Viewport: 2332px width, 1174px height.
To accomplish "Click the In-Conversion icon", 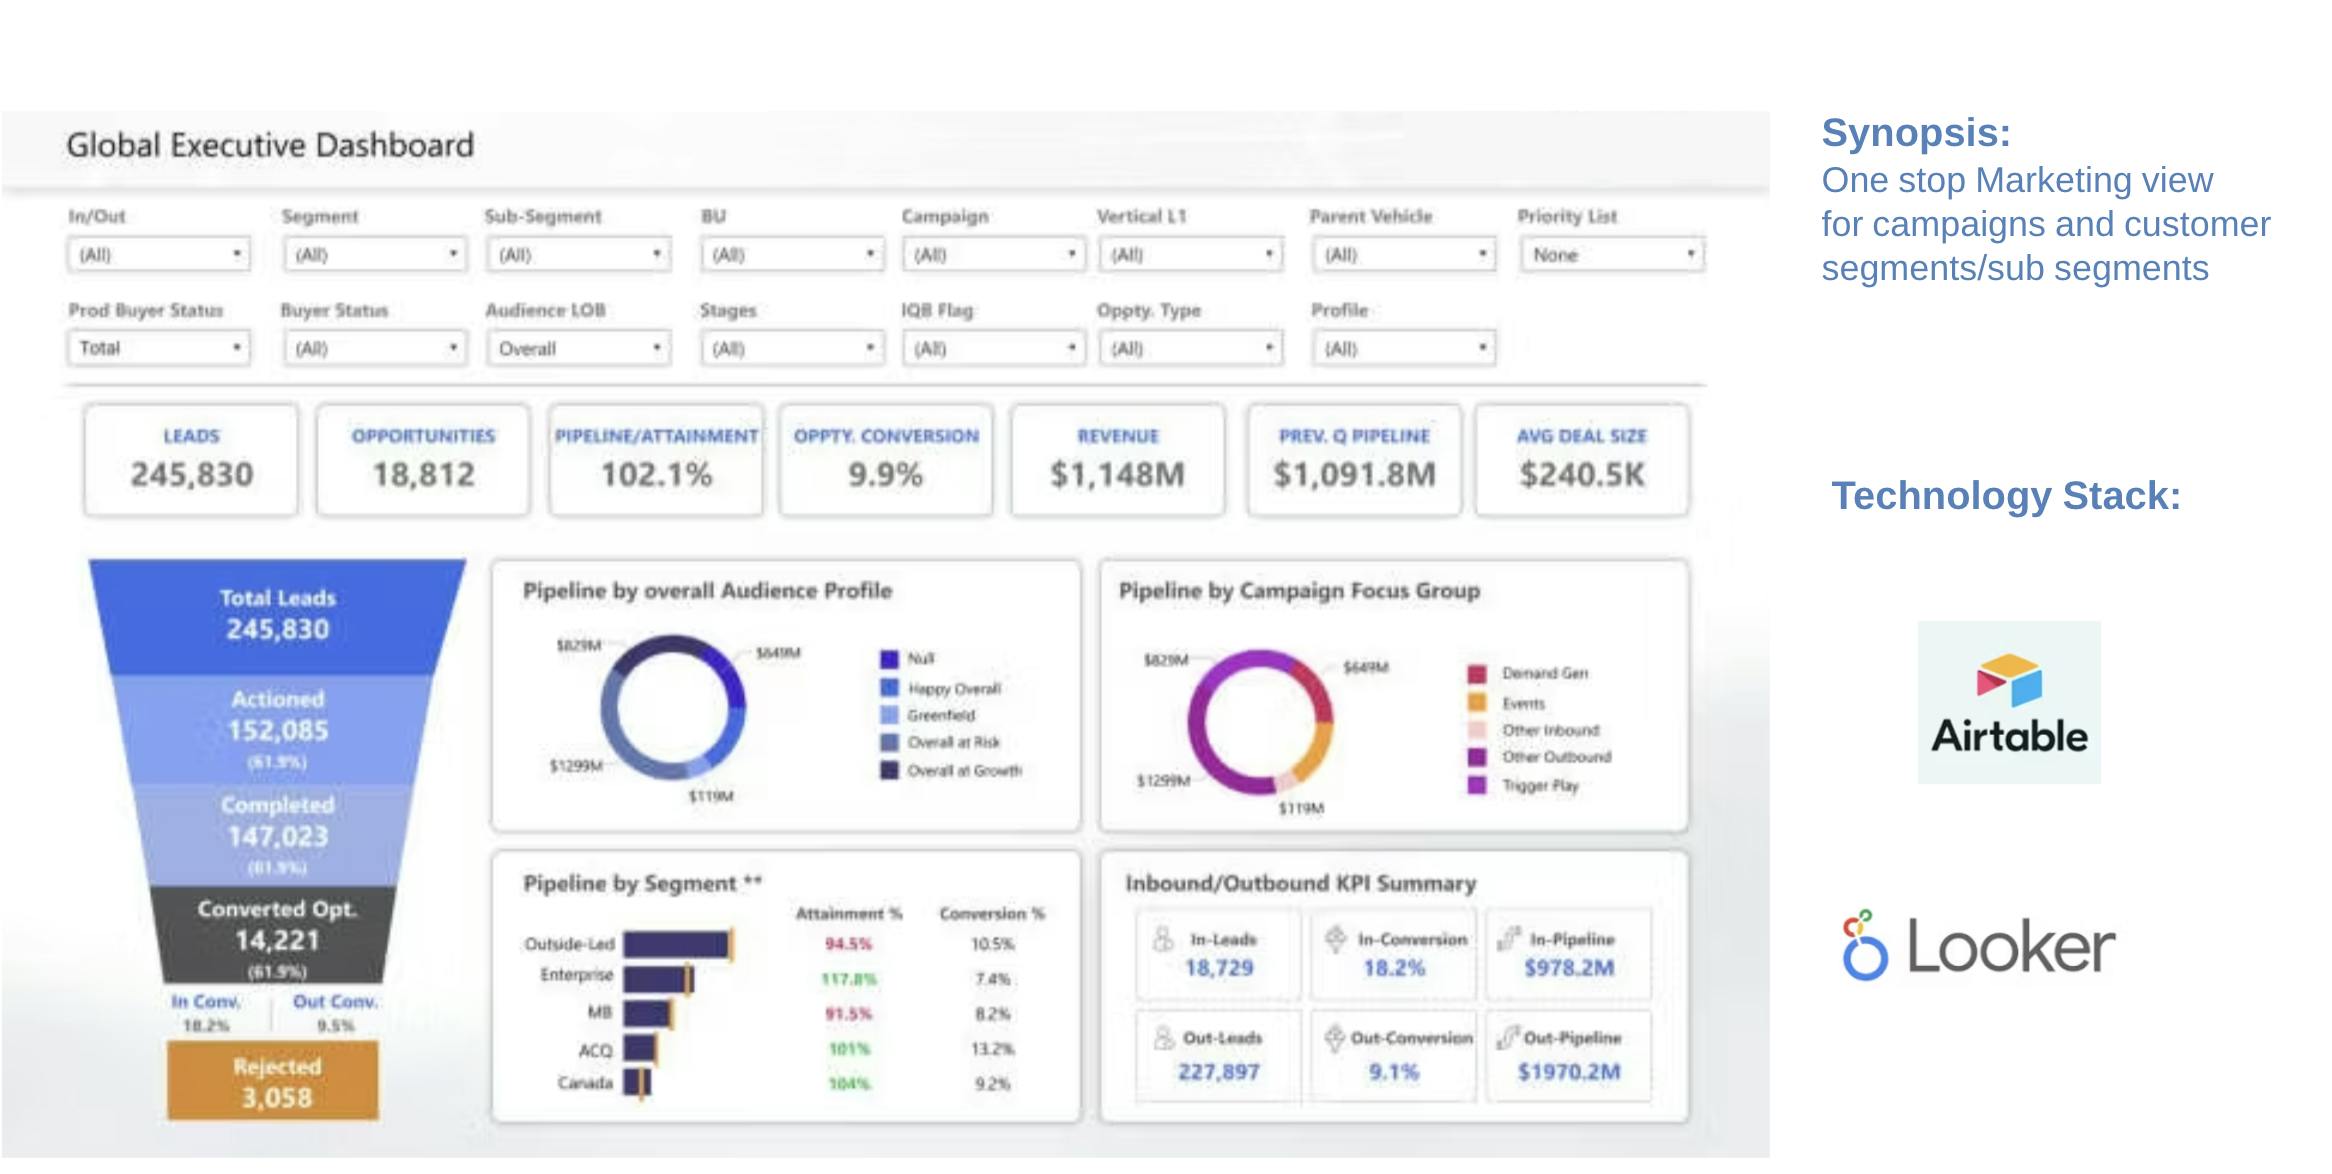I will [x=1335, y=938].
